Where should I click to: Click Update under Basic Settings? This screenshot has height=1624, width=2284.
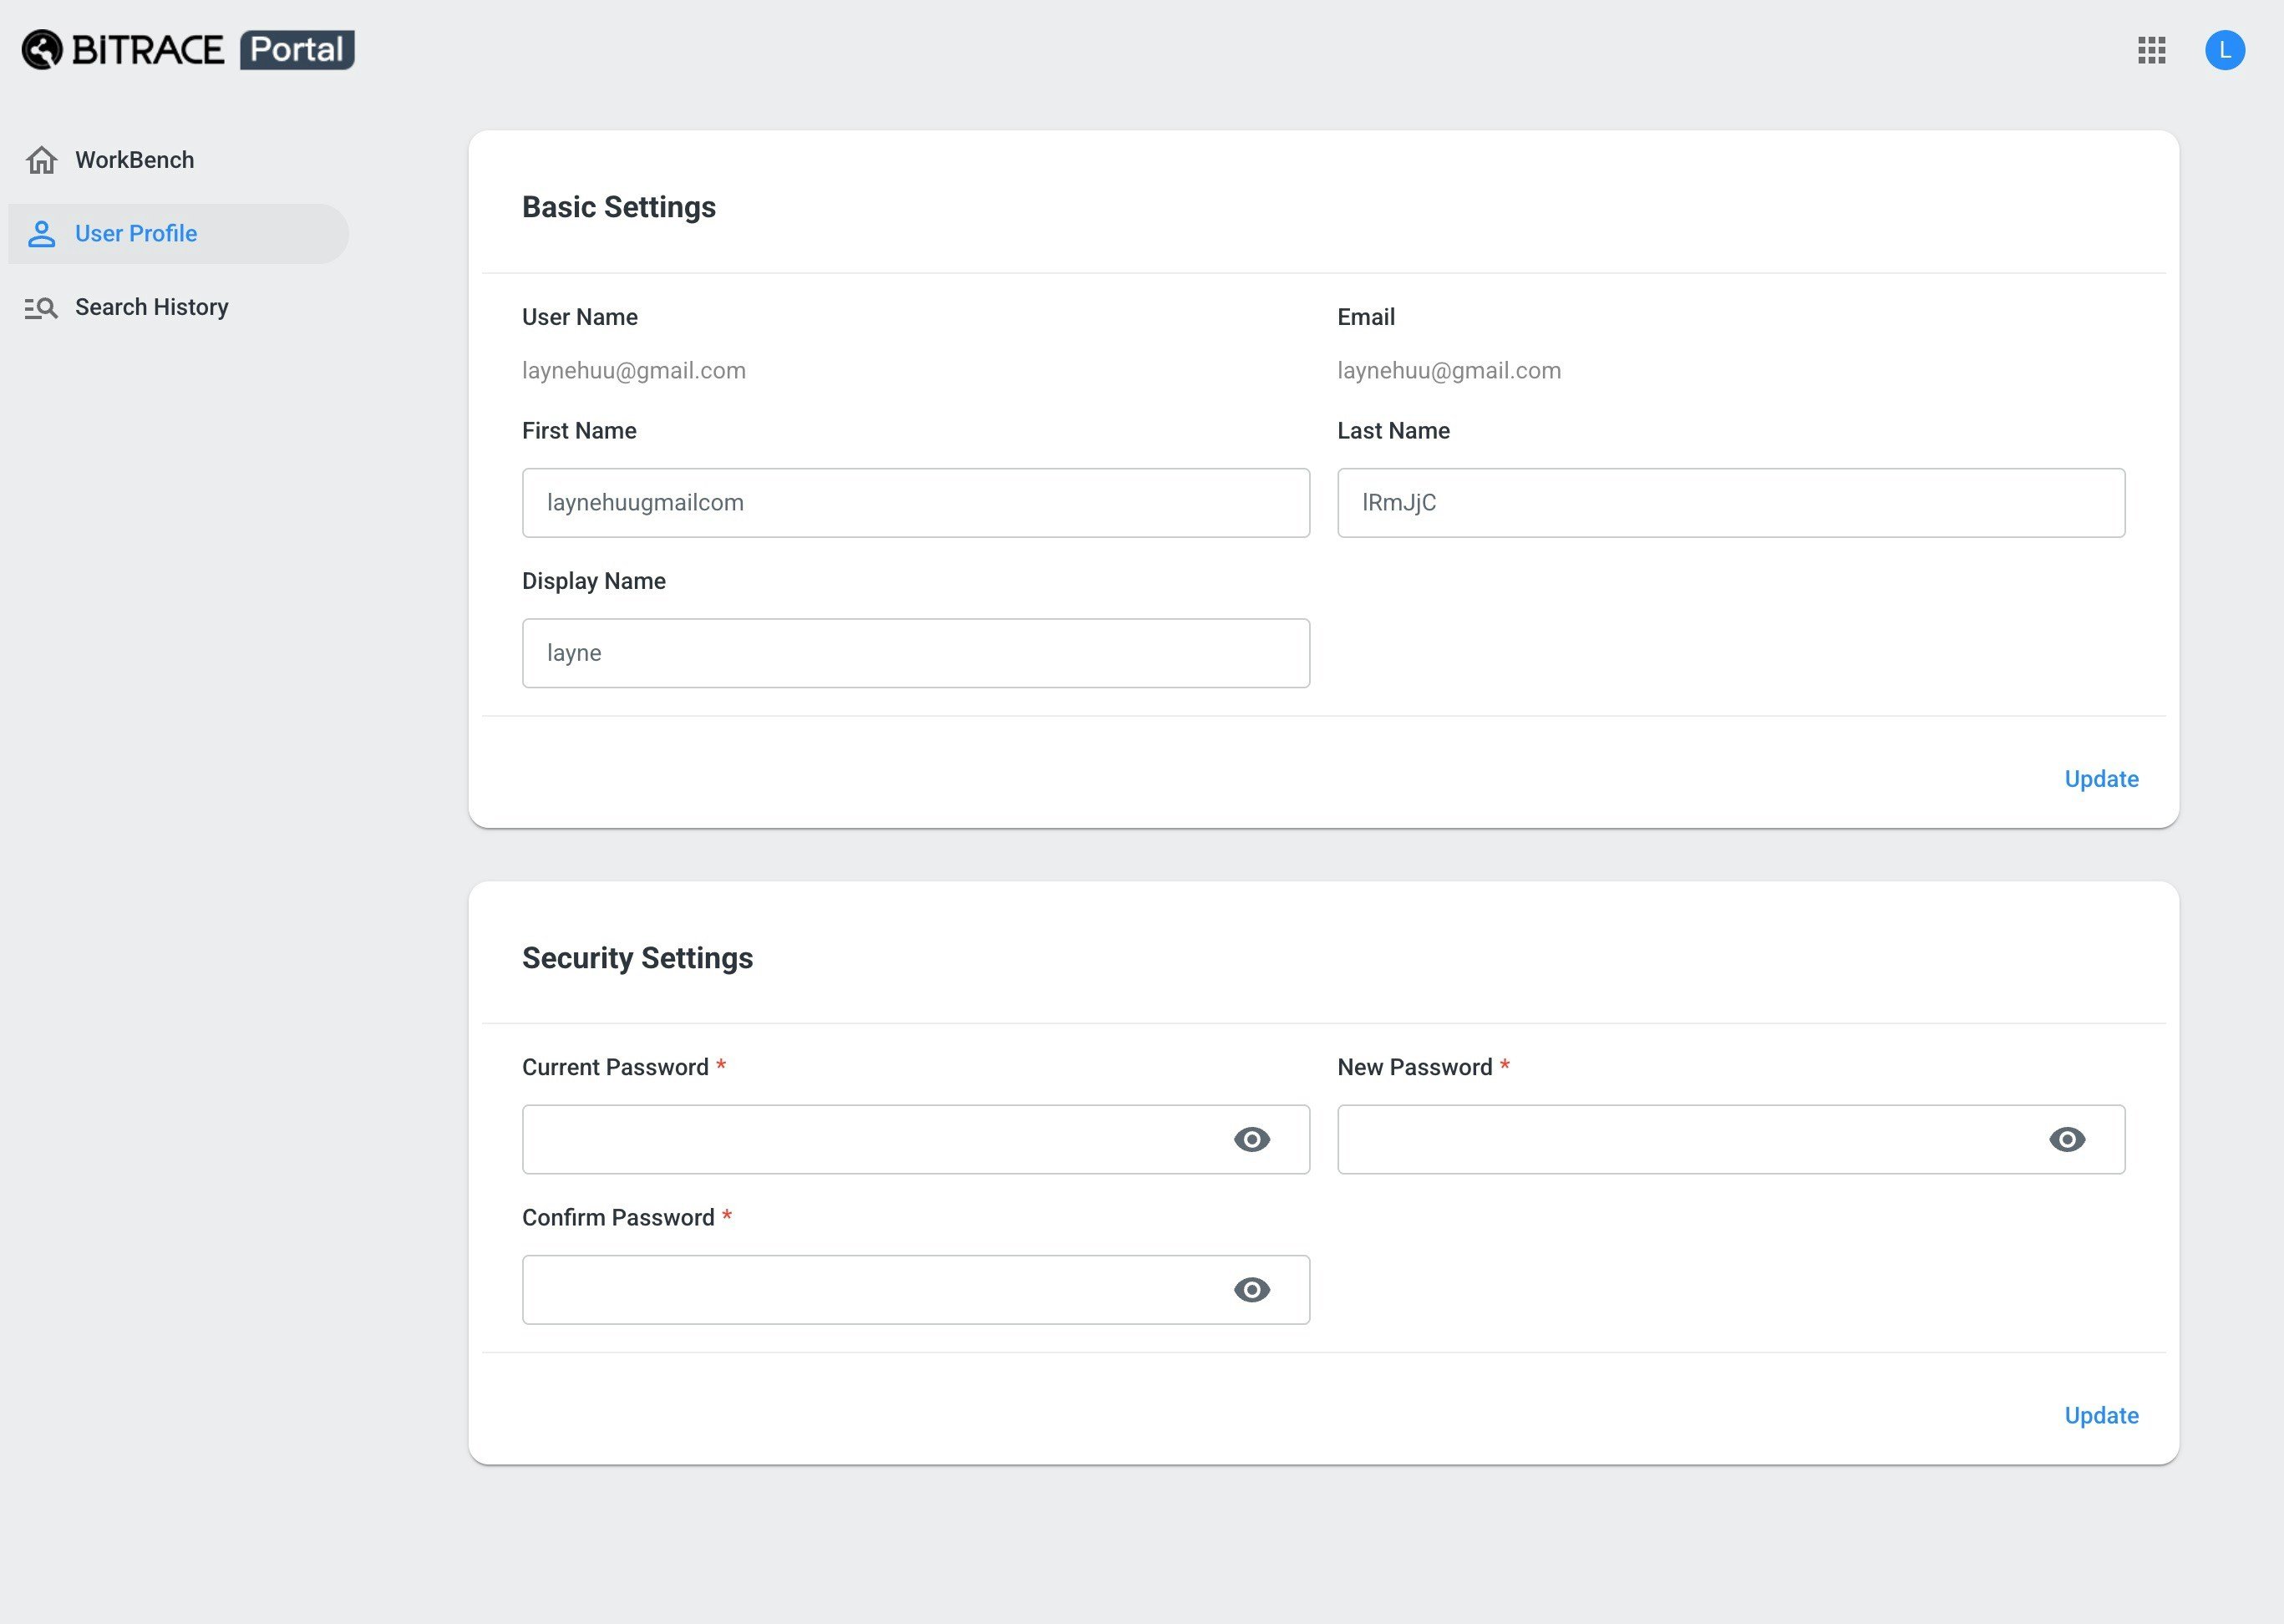(x=2101, y=779)
